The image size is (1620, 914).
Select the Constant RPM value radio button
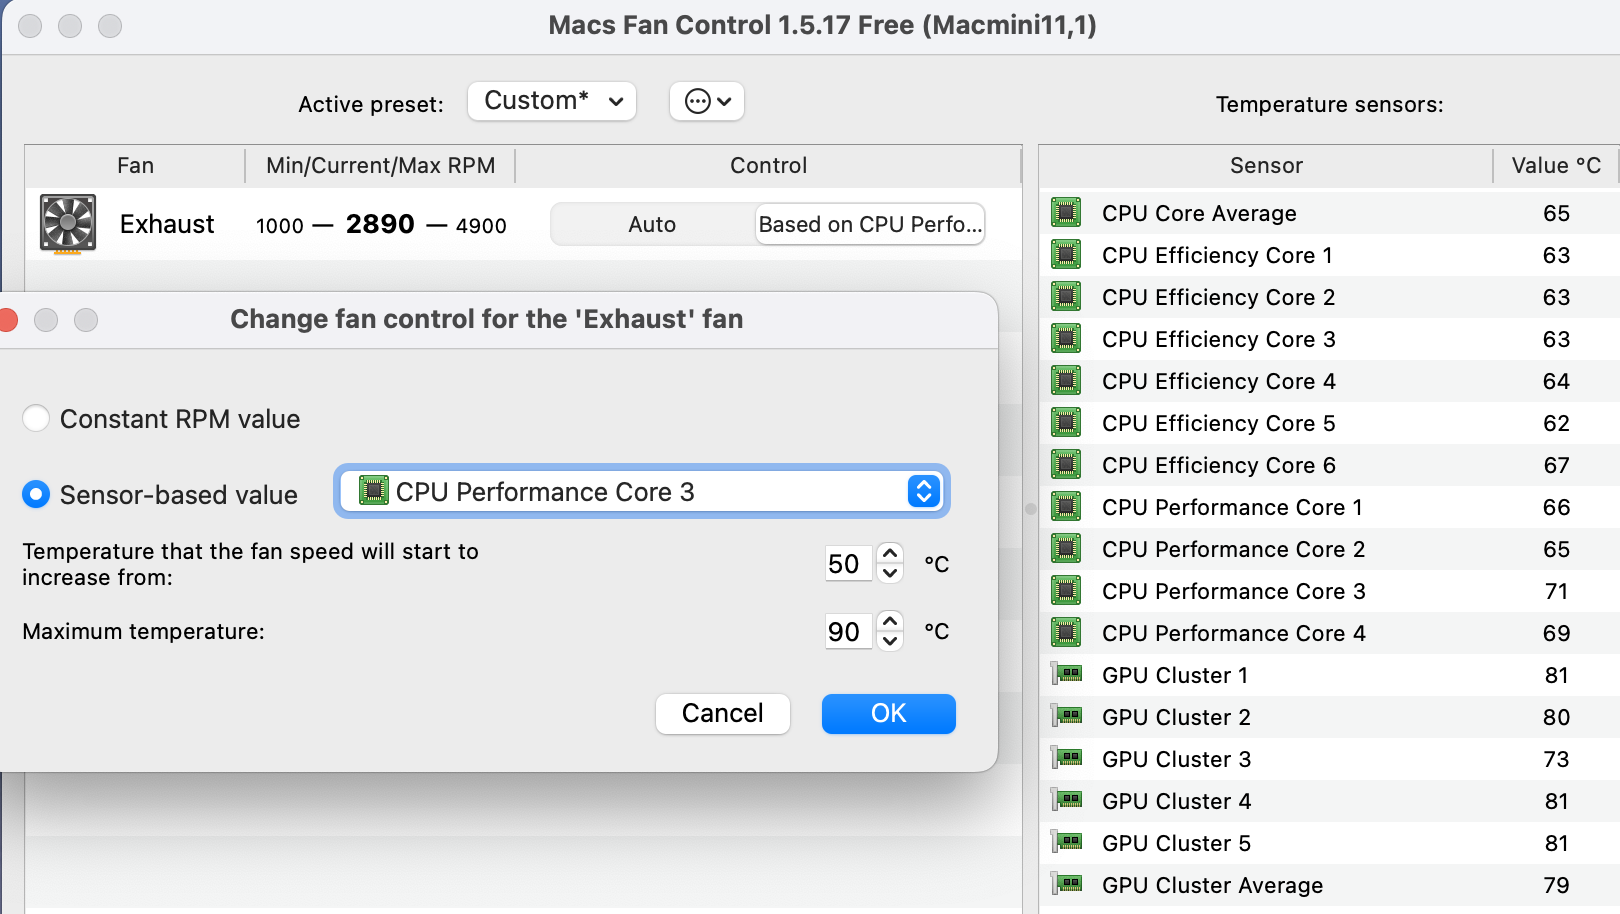(x=36, y=419)
